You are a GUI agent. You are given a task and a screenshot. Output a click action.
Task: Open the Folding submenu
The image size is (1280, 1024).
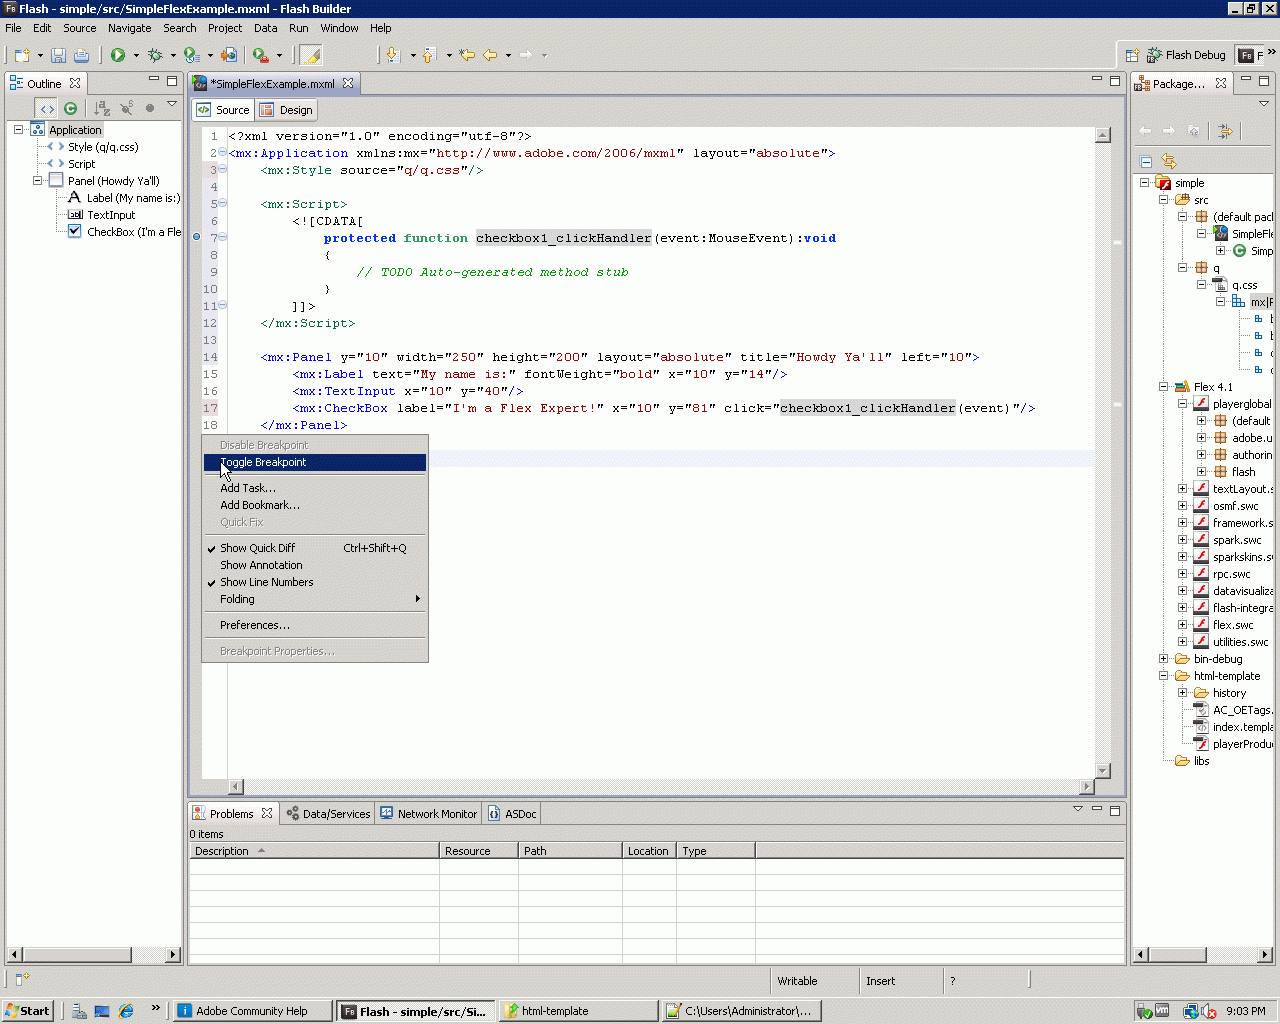315,599
